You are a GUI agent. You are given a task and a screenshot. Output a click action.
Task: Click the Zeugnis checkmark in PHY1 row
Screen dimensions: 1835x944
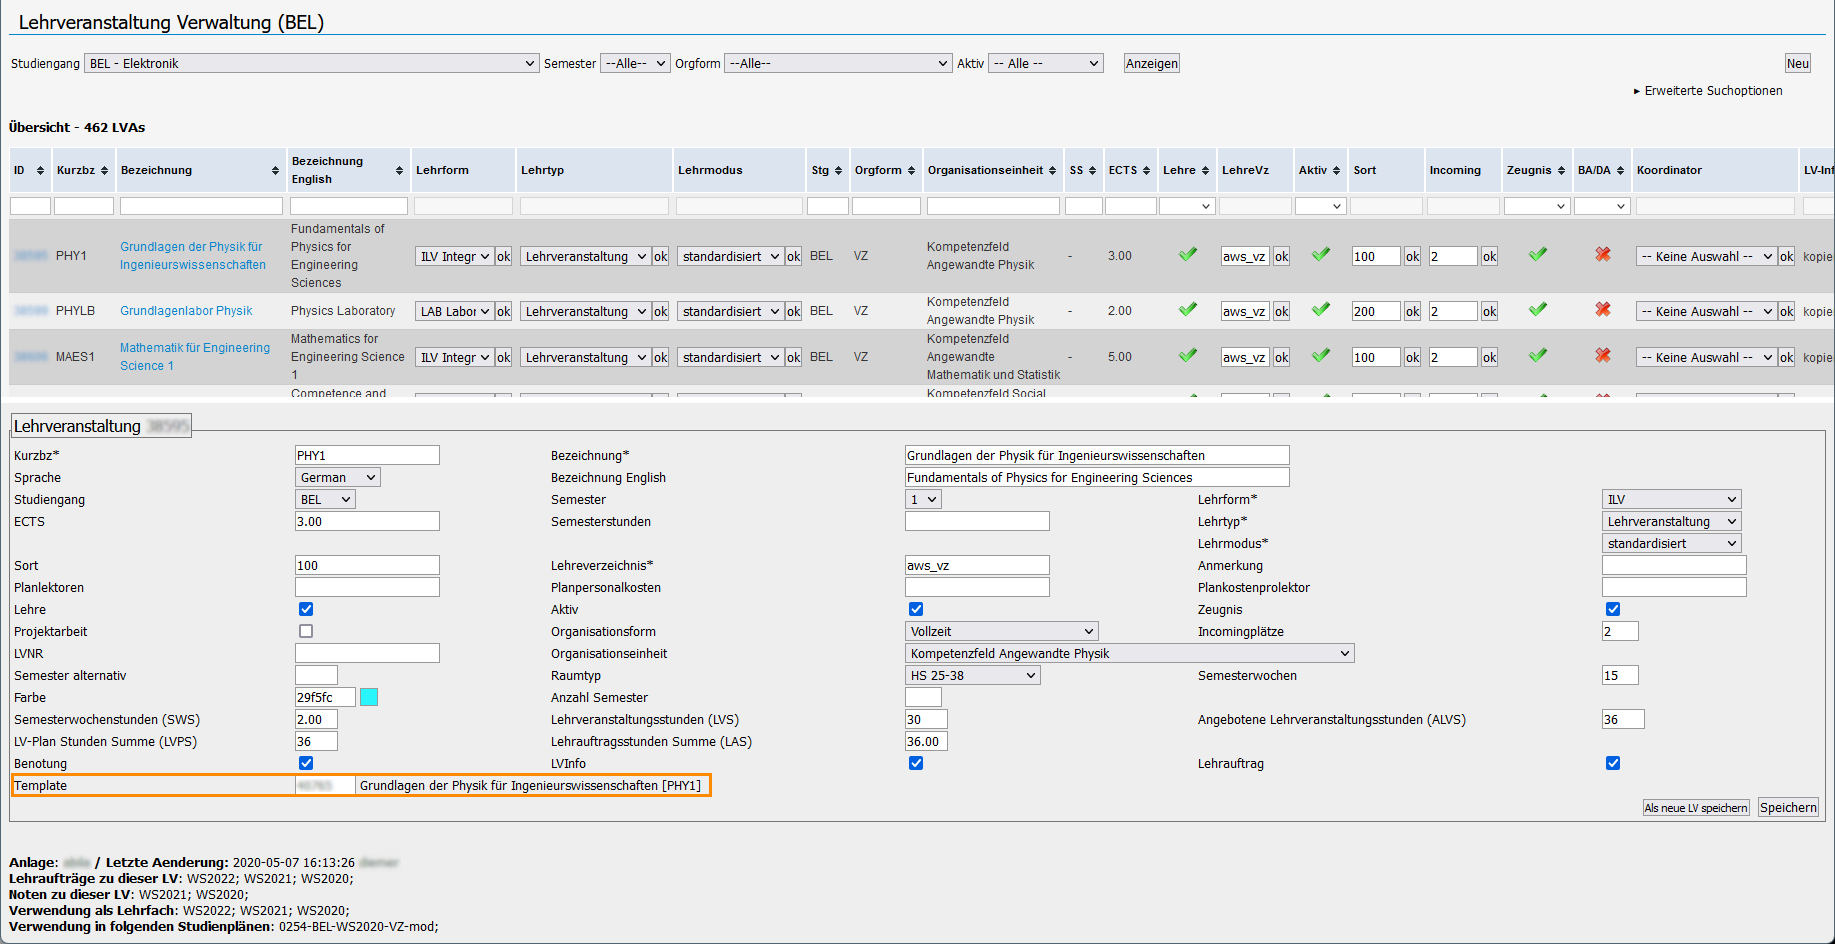point(1537,255)
